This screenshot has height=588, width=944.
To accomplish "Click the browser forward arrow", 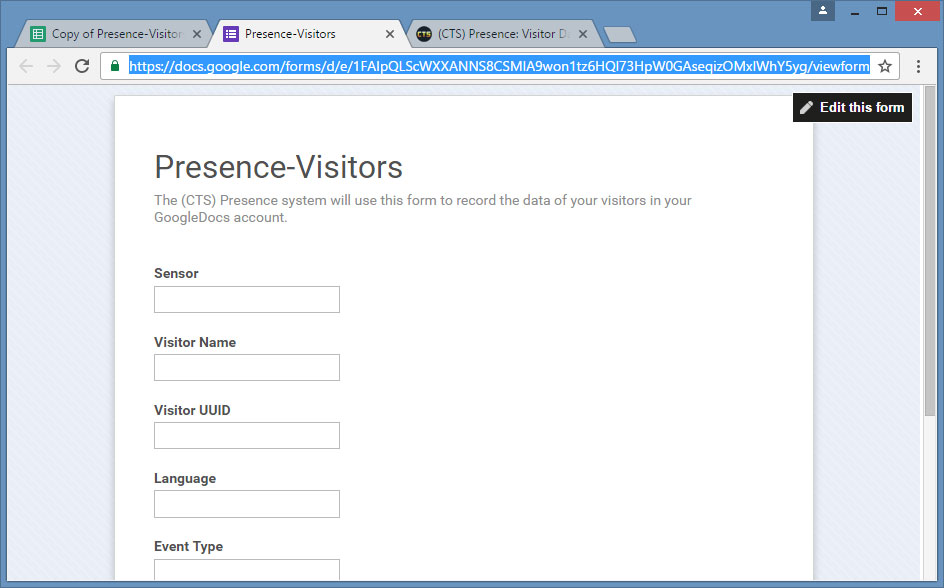I will click(54, 66).
